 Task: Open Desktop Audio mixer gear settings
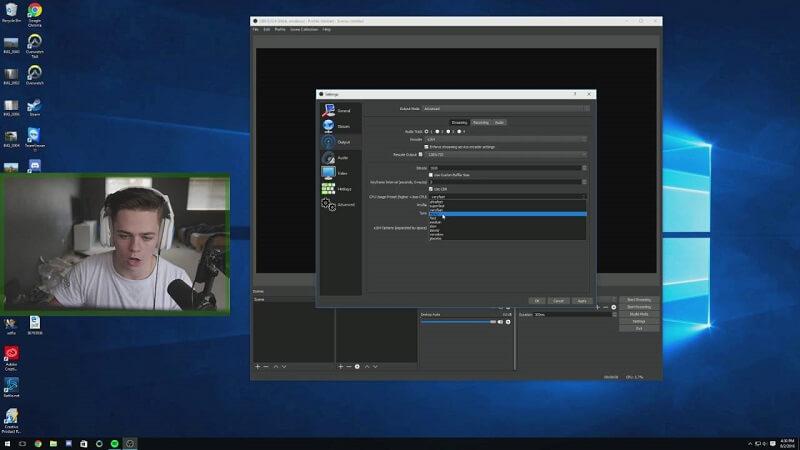(x=508, y=322)
